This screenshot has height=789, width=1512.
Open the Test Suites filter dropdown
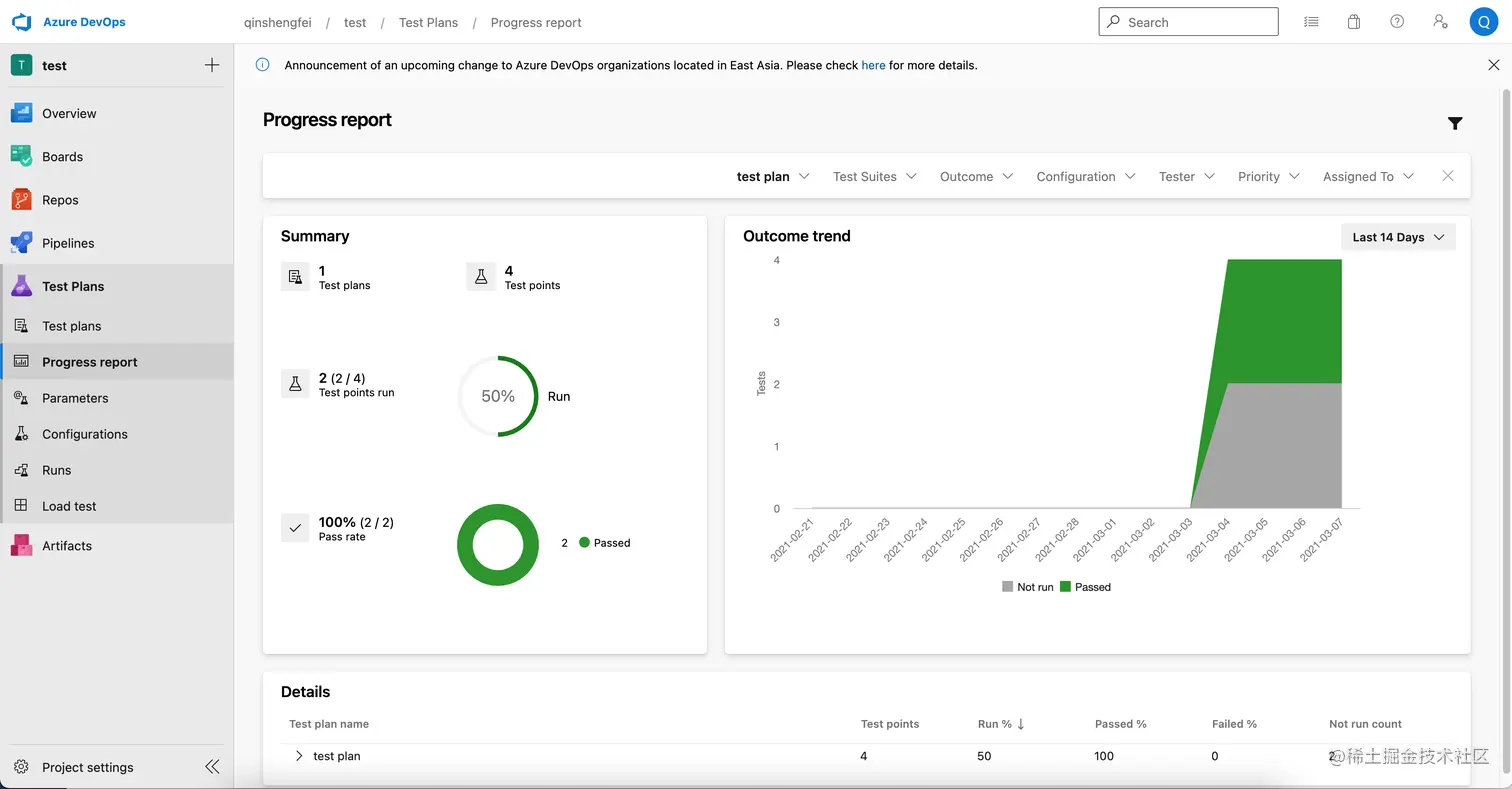(x=875, y=176)
